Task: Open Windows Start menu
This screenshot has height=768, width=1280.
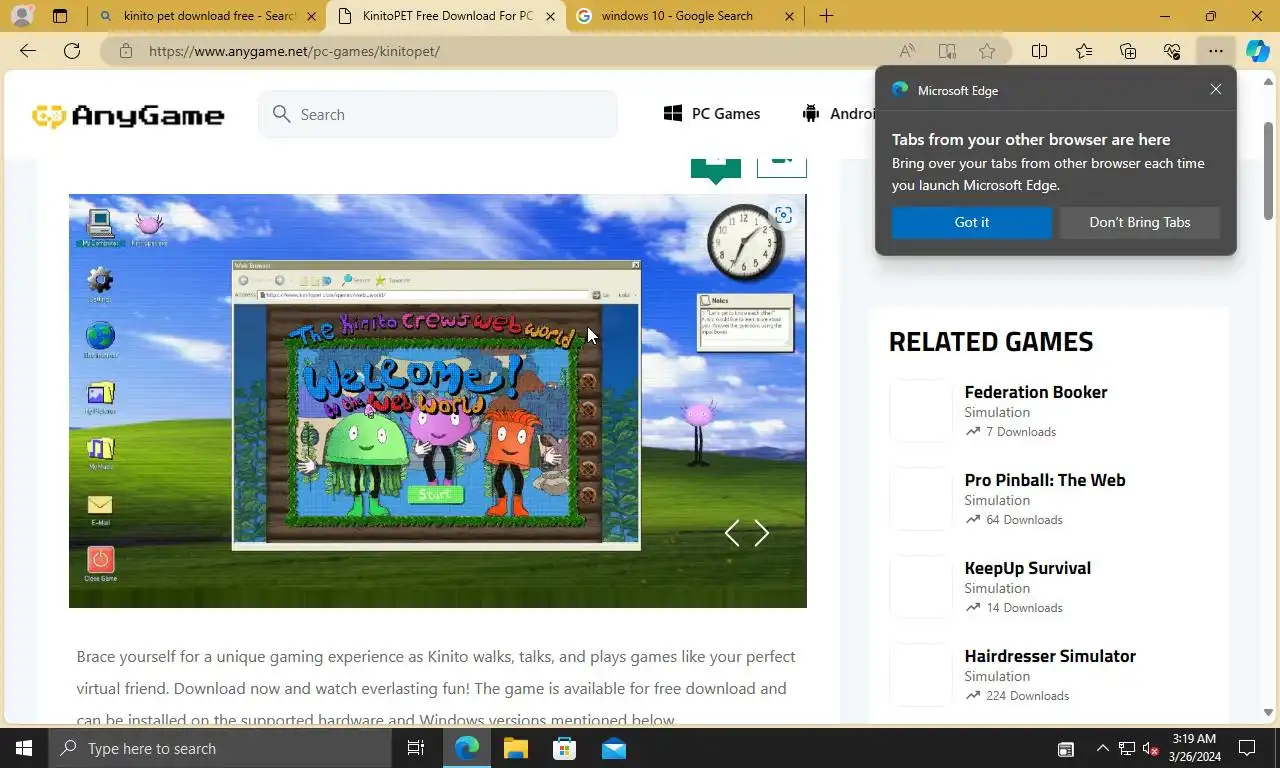Action: click(x=23, y=748)
